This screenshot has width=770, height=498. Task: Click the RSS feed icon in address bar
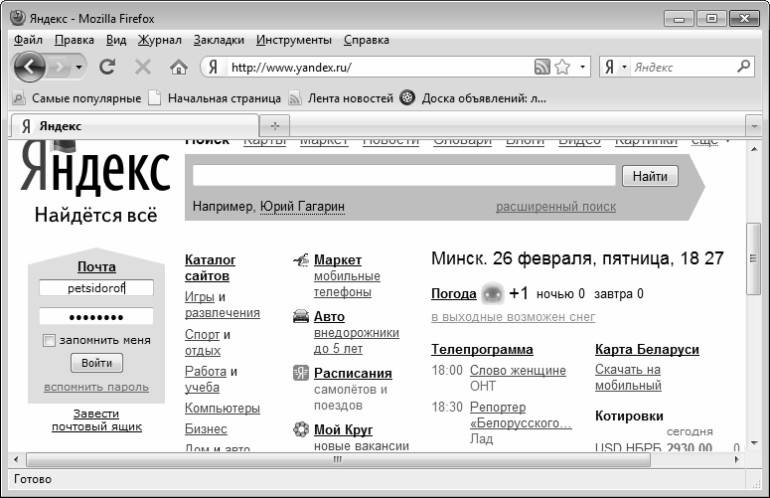tap(541, 68)
